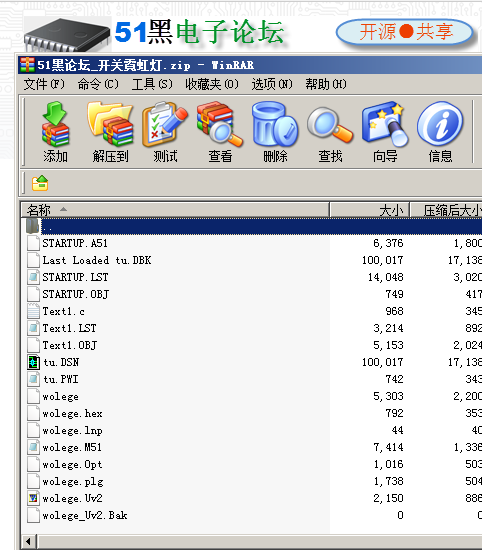Image resolution: width=482 pixels, height=550 pixels.
Task: Select the file Text1.OBJ
Action: 69,345
